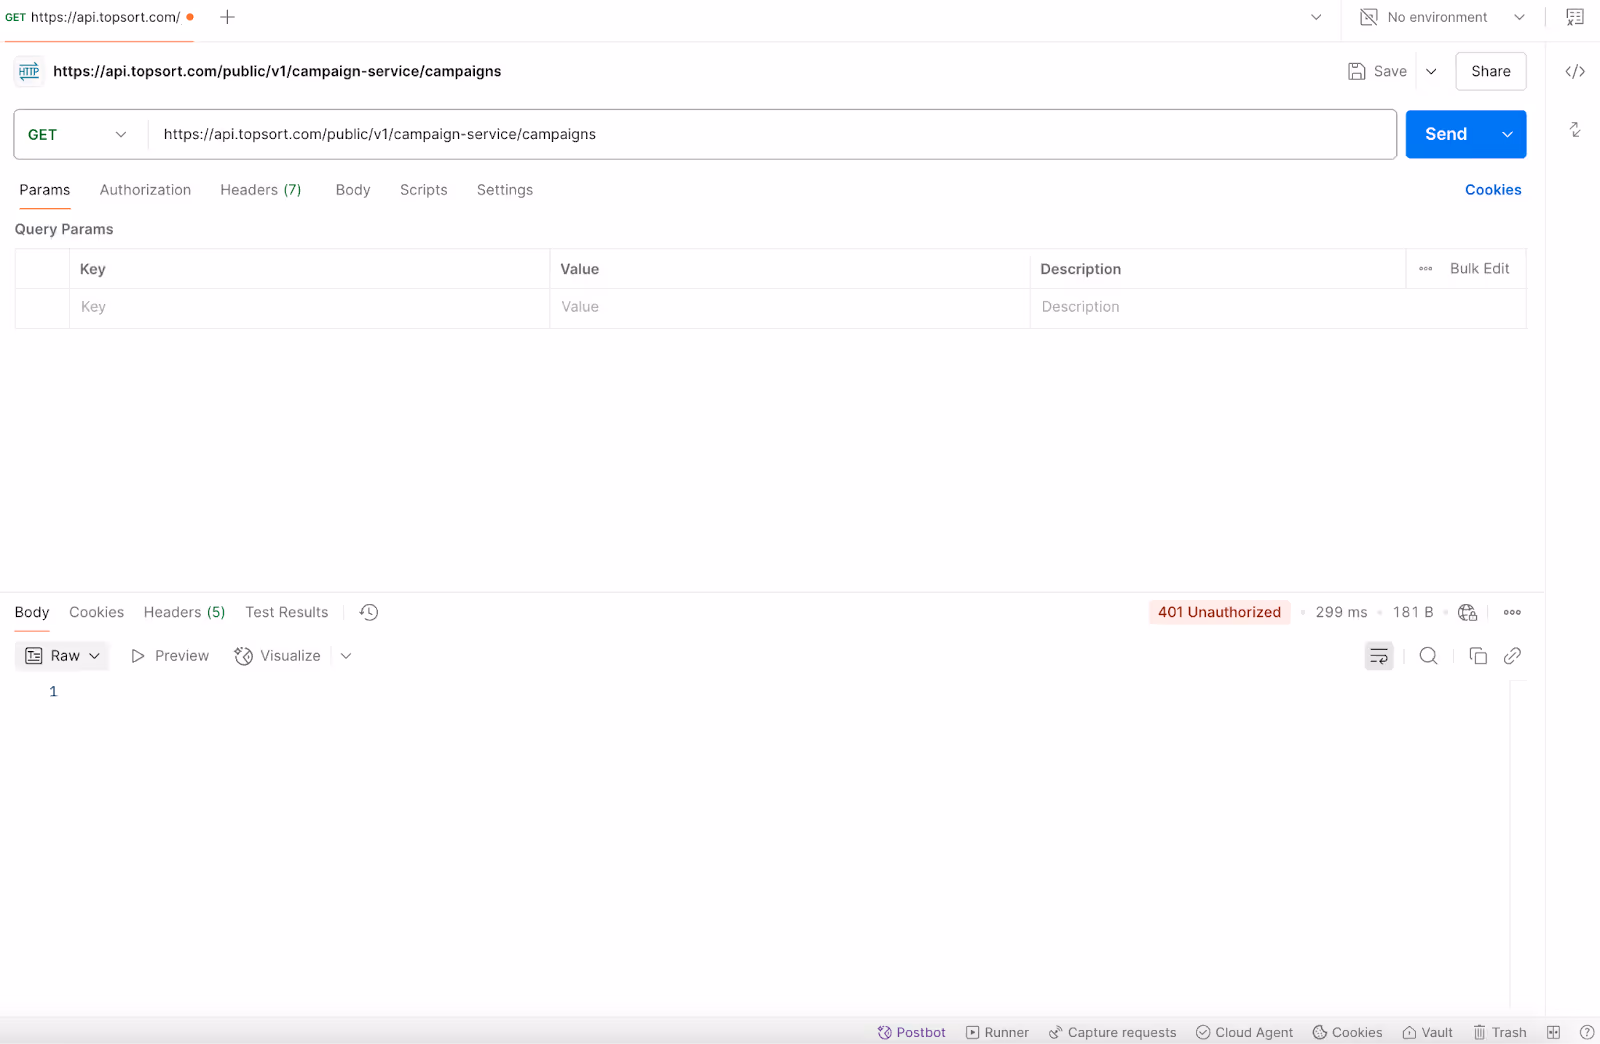Click the request URL input field
The height and width of the screenshot is (1044, 1600).
(772, 134)
